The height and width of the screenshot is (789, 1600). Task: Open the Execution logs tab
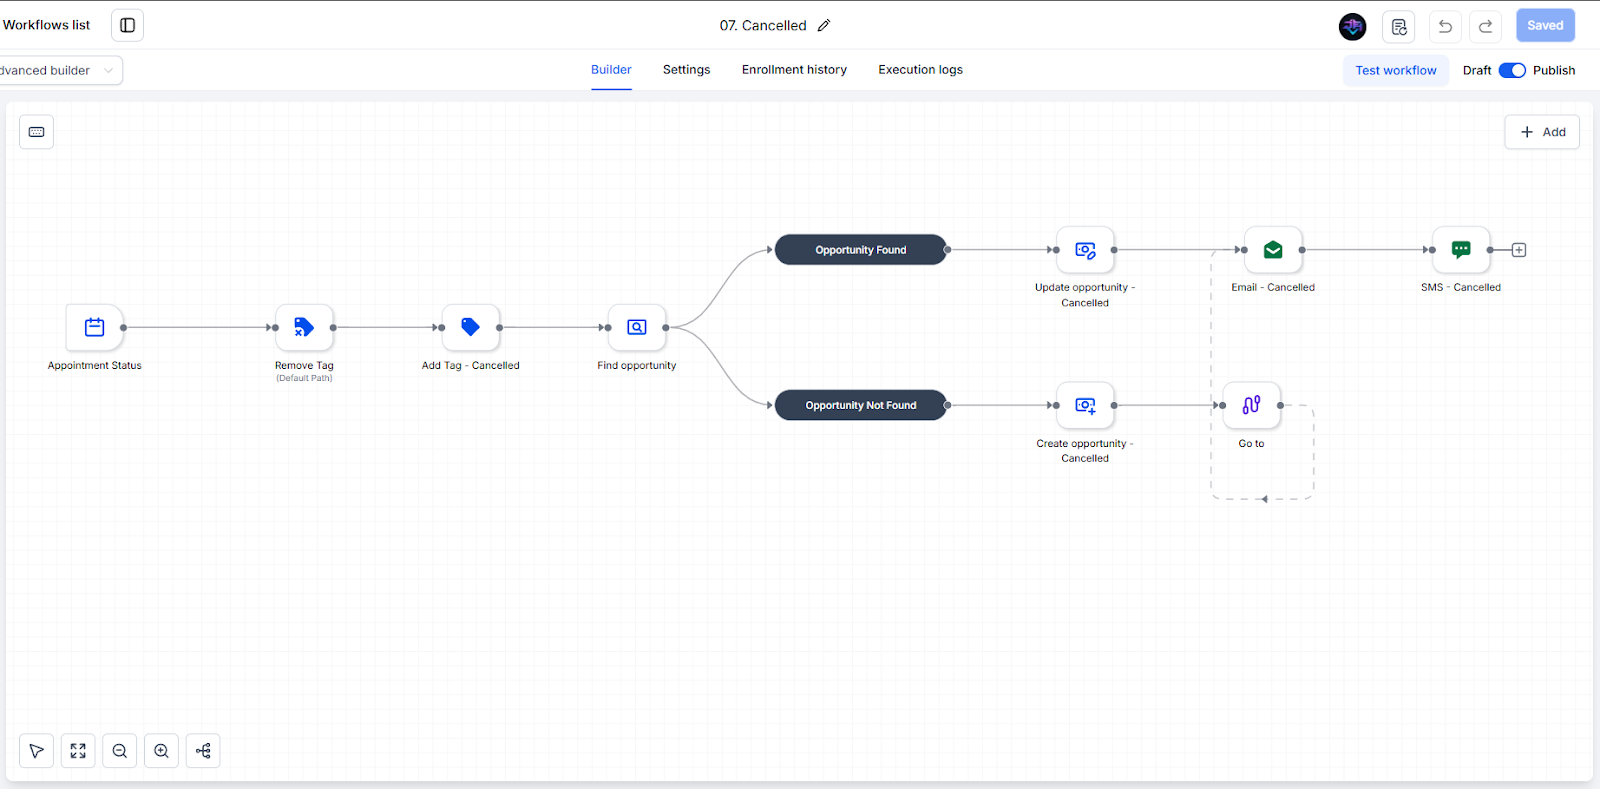pyautogui.click(x=921, y=70)
